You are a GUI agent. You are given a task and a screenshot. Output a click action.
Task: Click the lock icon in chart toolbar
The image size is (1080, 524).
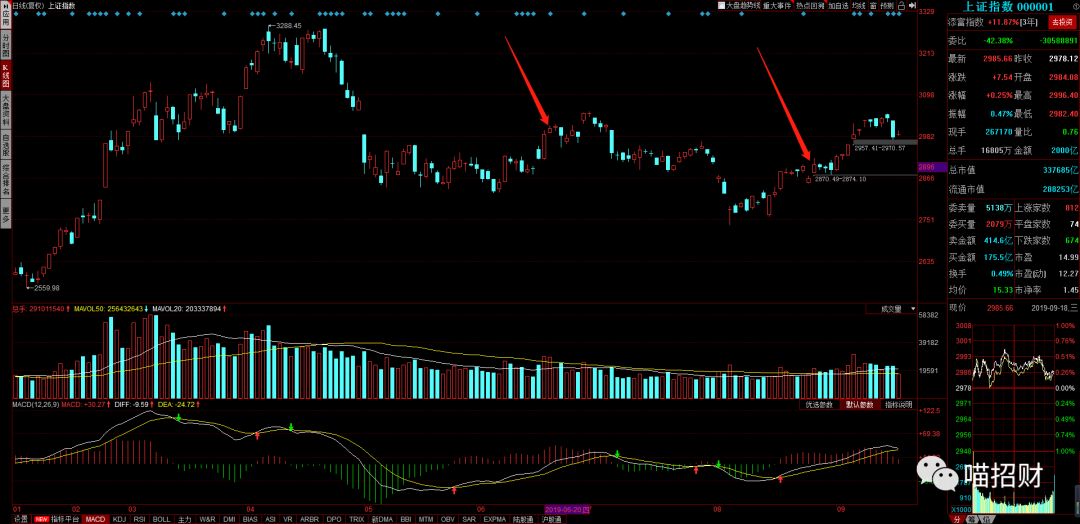902,6
